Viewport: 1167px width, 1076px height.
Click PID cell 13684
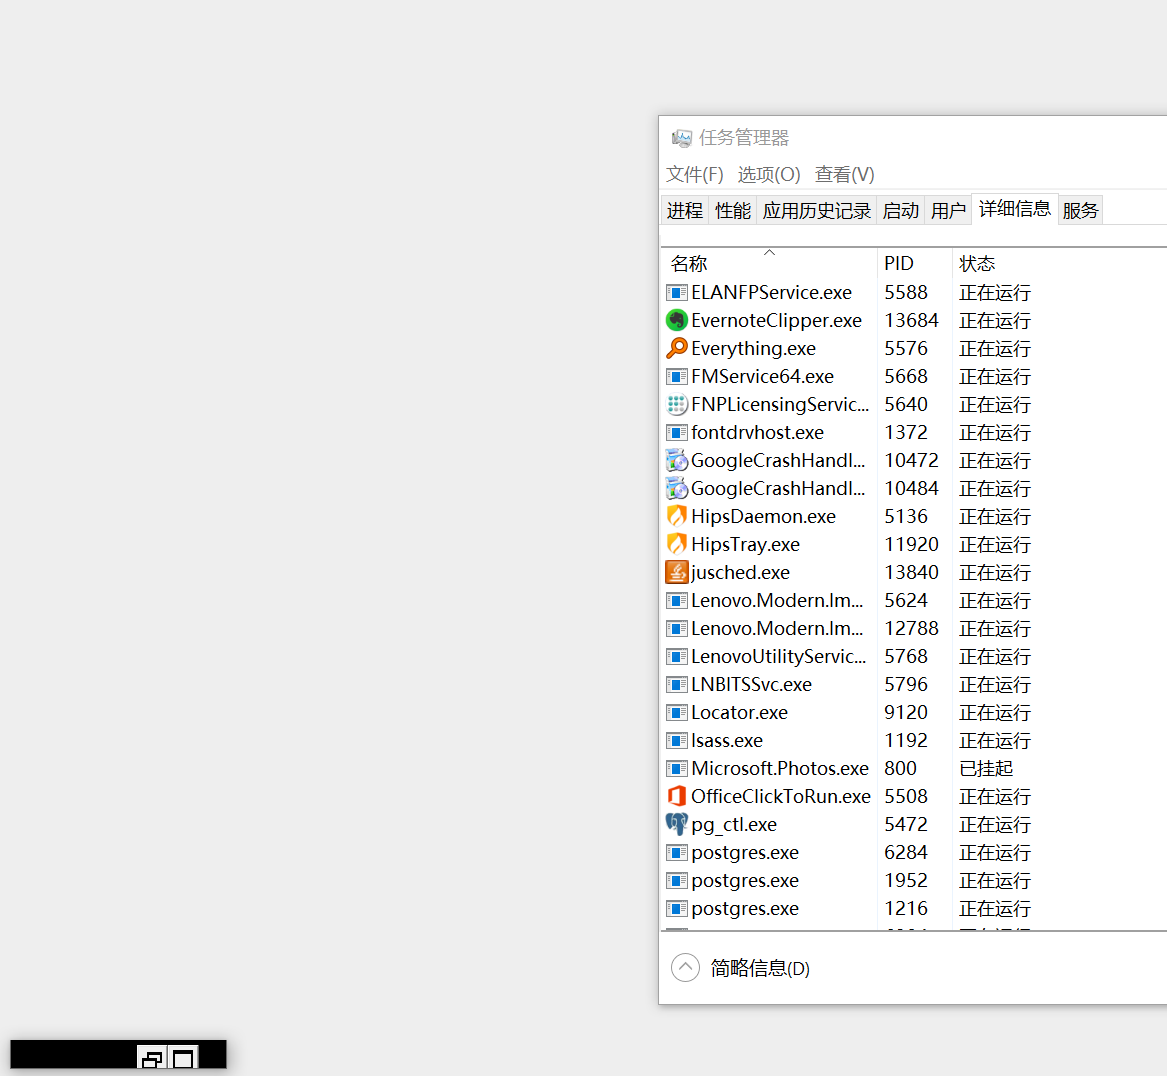(911, 321)
